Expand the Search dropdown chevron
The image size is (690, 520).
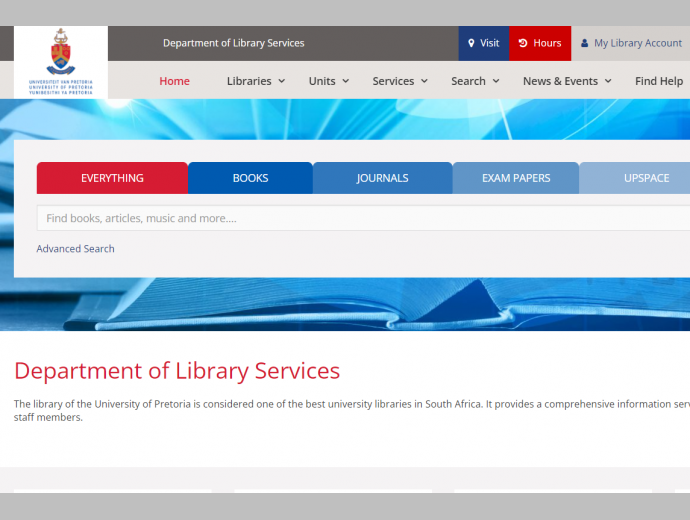[496, 81]
